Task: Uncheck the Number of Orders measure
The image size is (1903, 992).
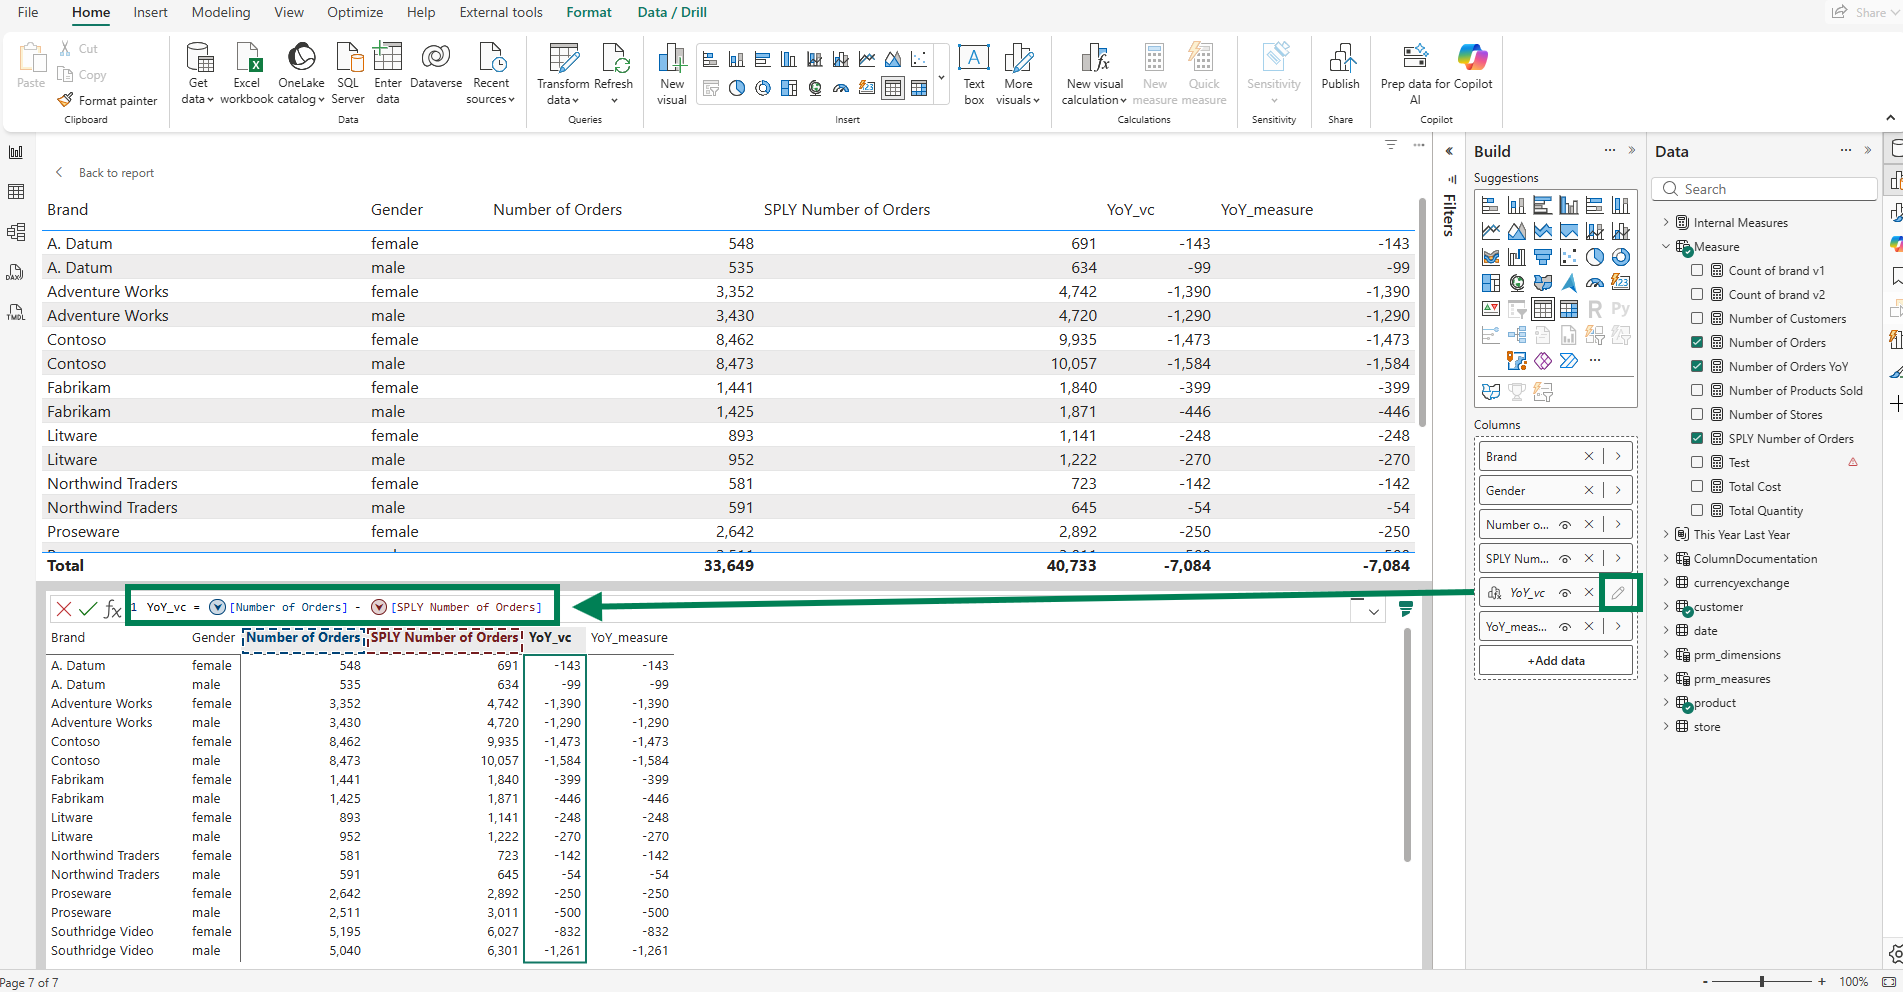Action: [1697, 343]
